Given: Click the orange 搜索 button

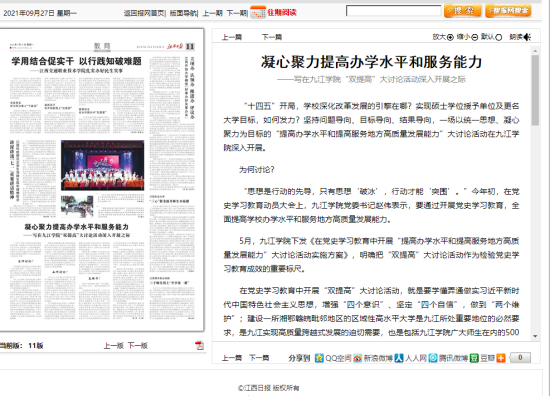Looking at the screenshot, I should [x=463, y=11].
